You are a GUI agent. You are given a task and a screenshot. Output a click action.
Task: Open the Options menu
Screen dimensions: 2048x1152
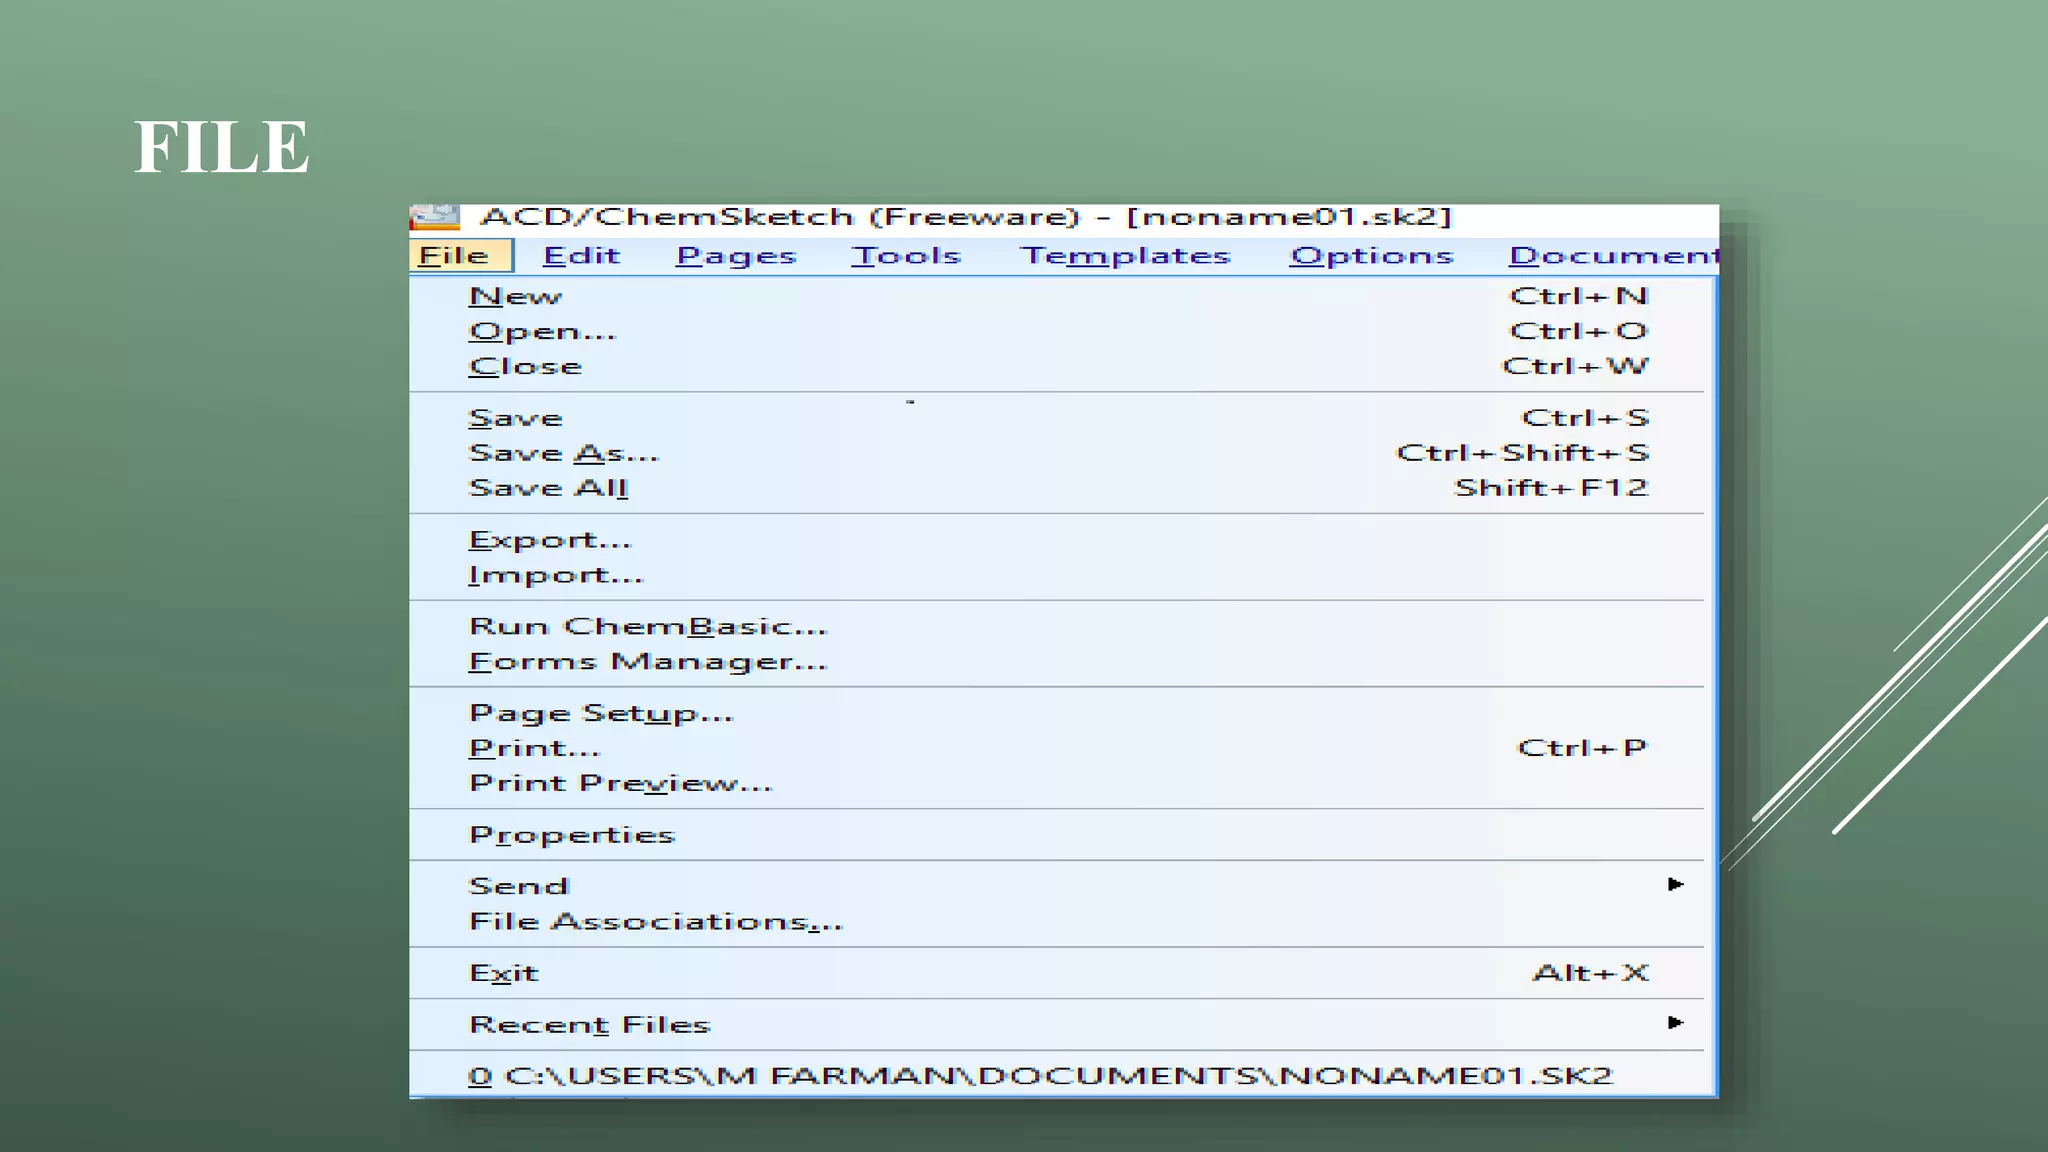(x=1371, y=256)
